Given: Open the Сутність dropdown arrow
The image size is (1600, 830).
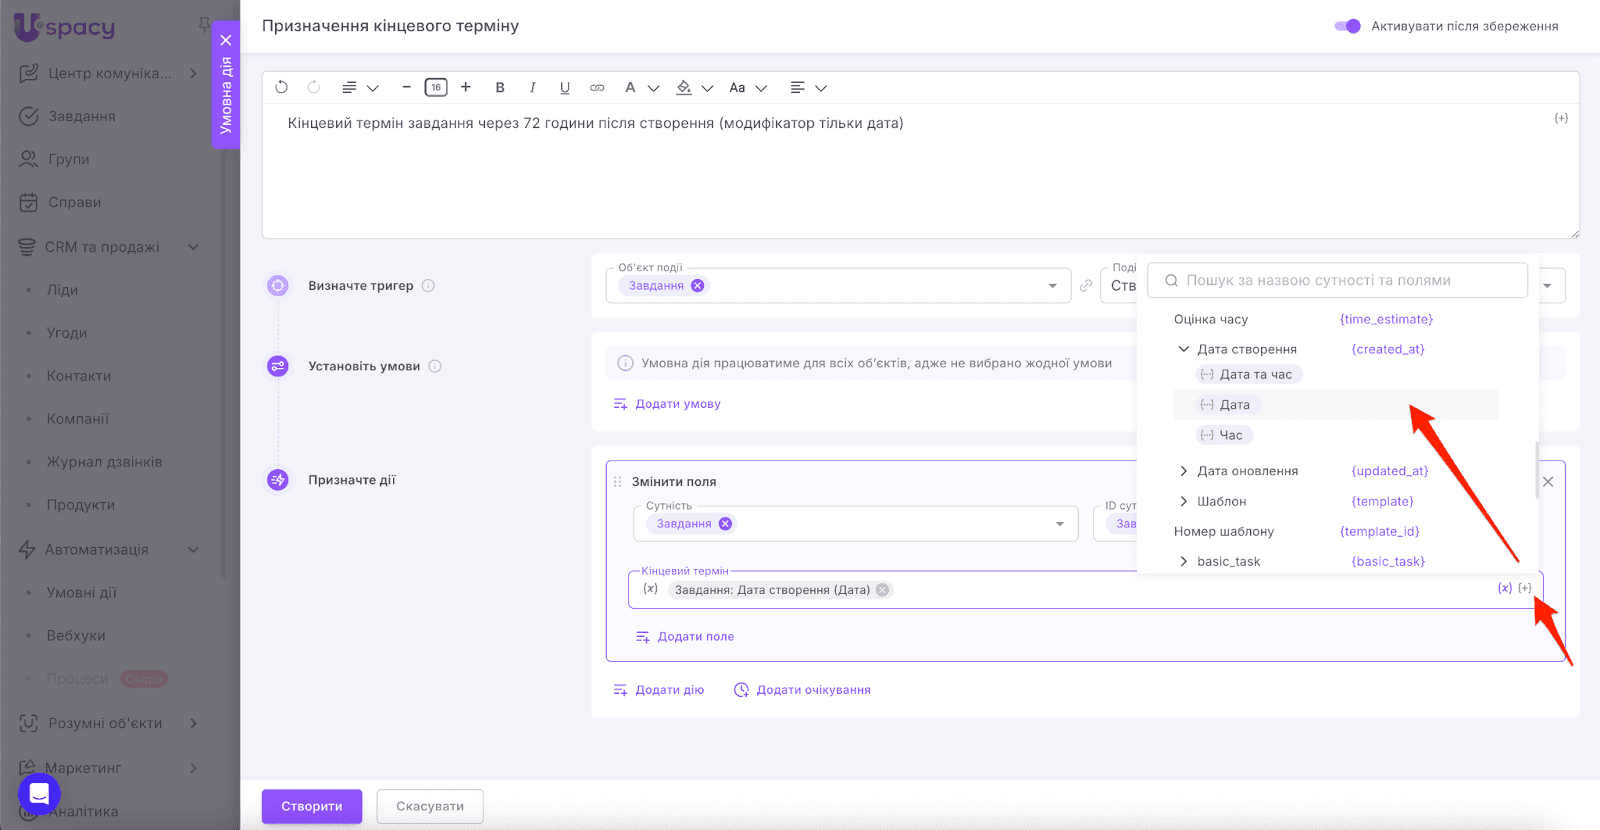Looking at the screenshot, I should coord(1060,524).
